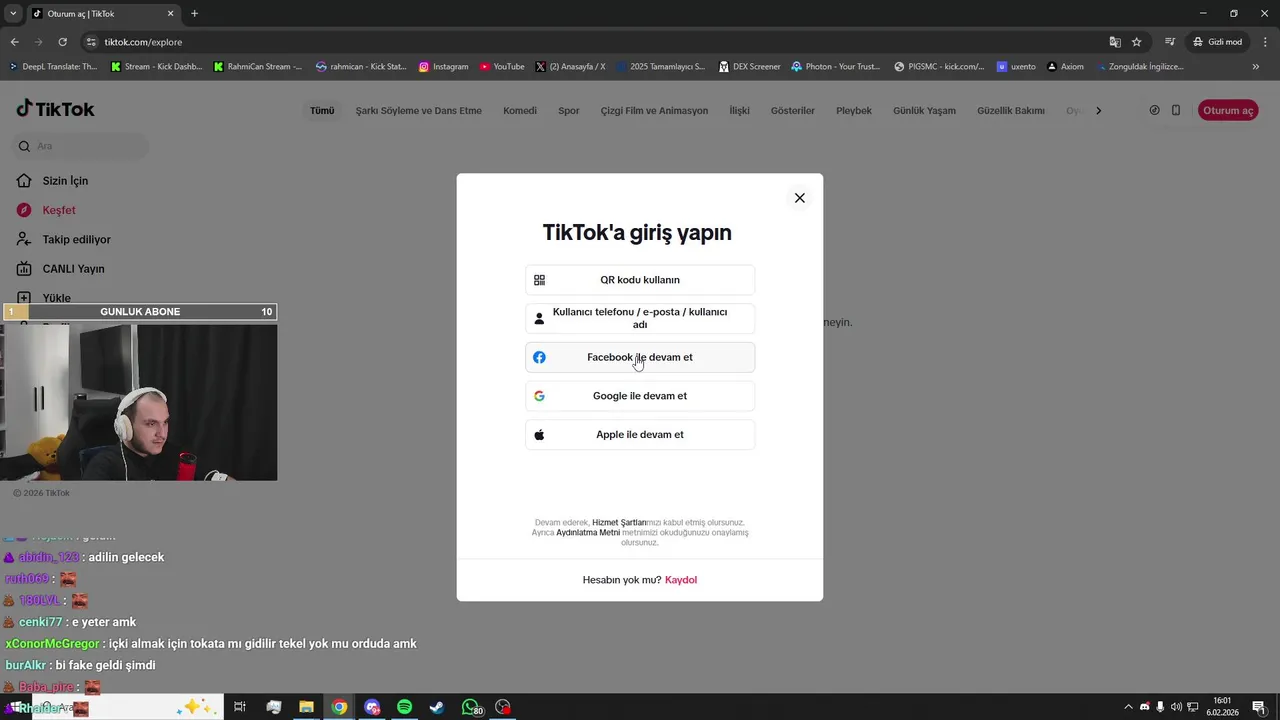Image resolution: width=1280 pixels, height=720 pixels.
Task: Select the İlişki category tab
Action: (x=739, y=111)
